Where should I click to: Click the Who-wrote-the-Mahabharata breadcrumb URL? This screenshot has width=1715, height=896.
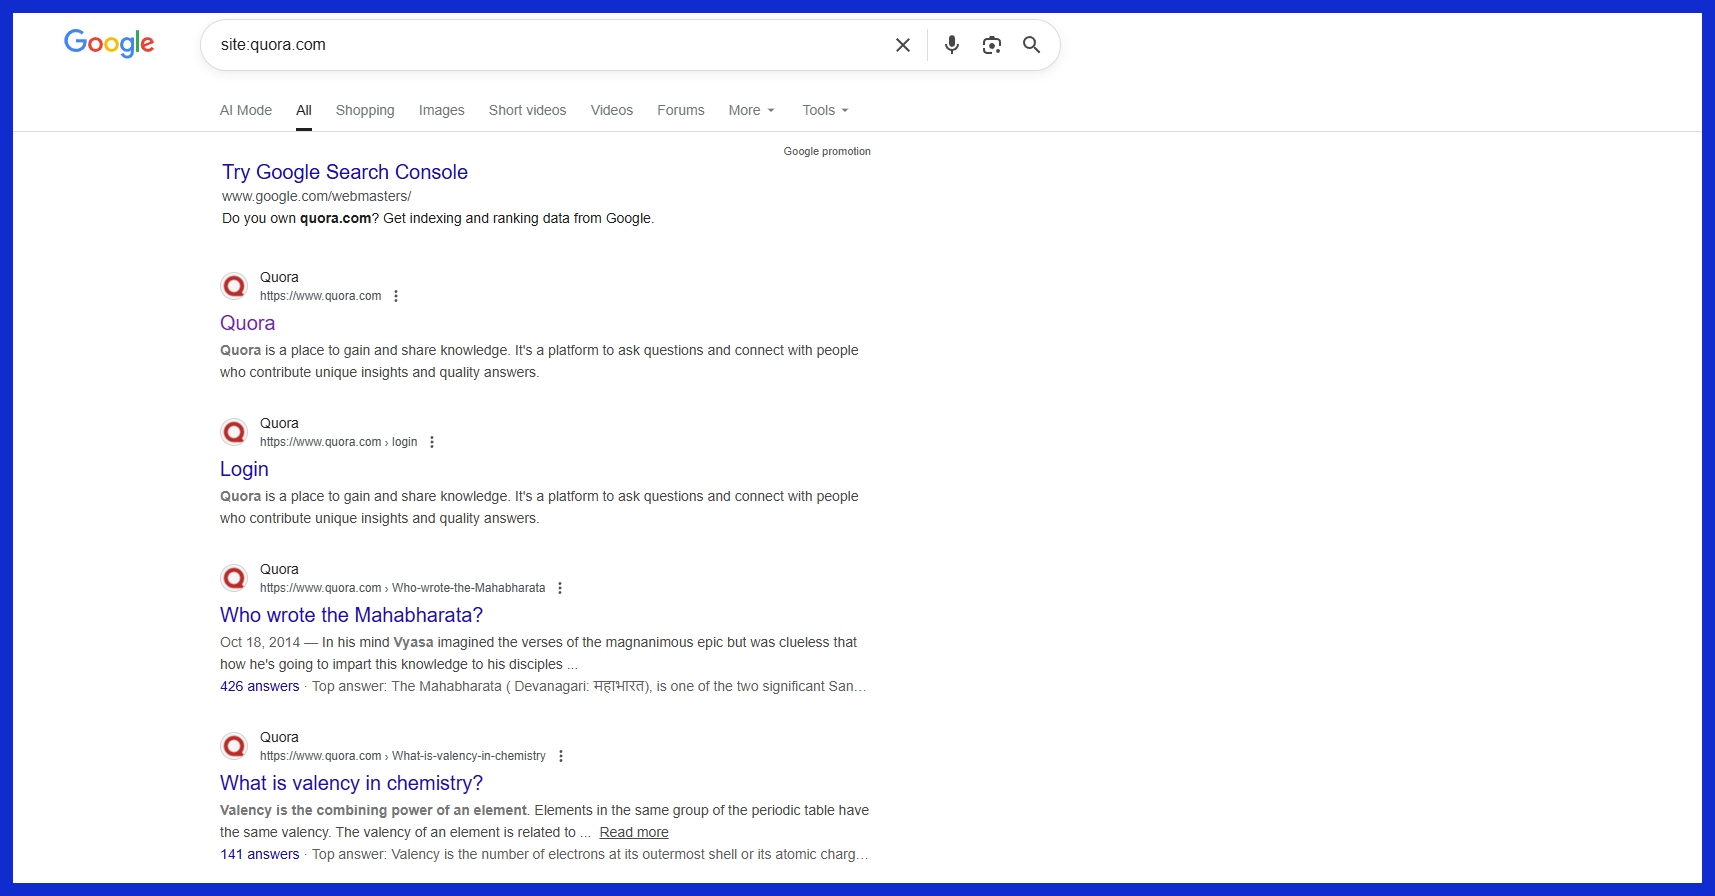click(402, 588)
